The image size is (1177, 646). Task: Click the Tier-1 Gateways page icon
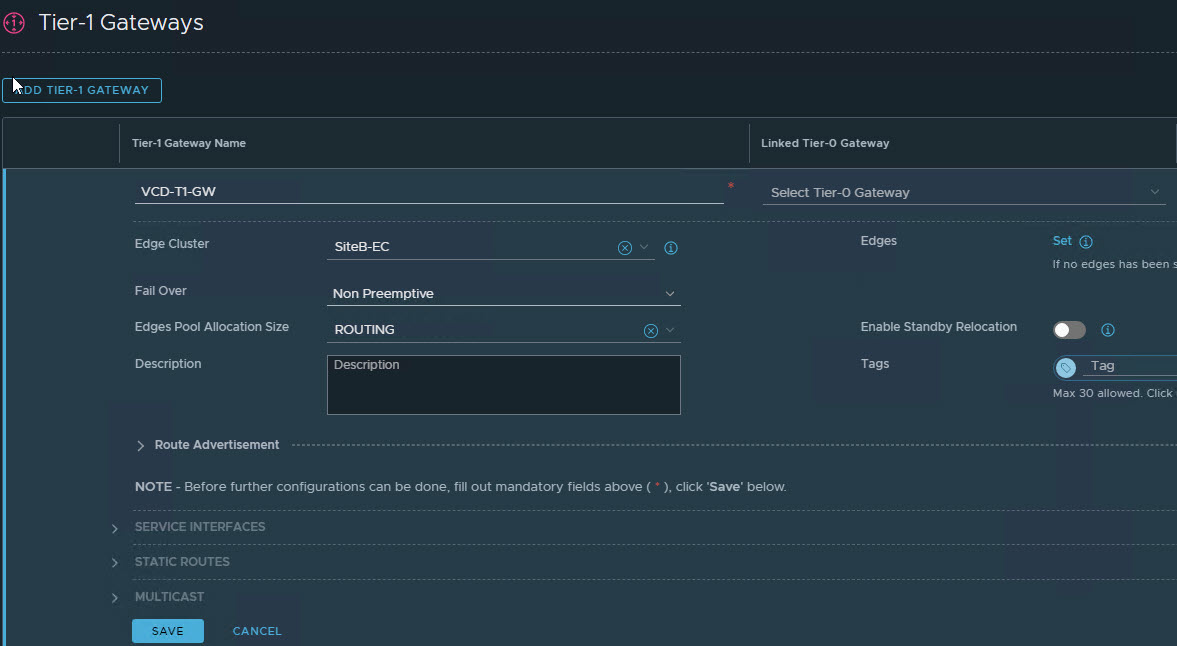[x=14, y=23]
